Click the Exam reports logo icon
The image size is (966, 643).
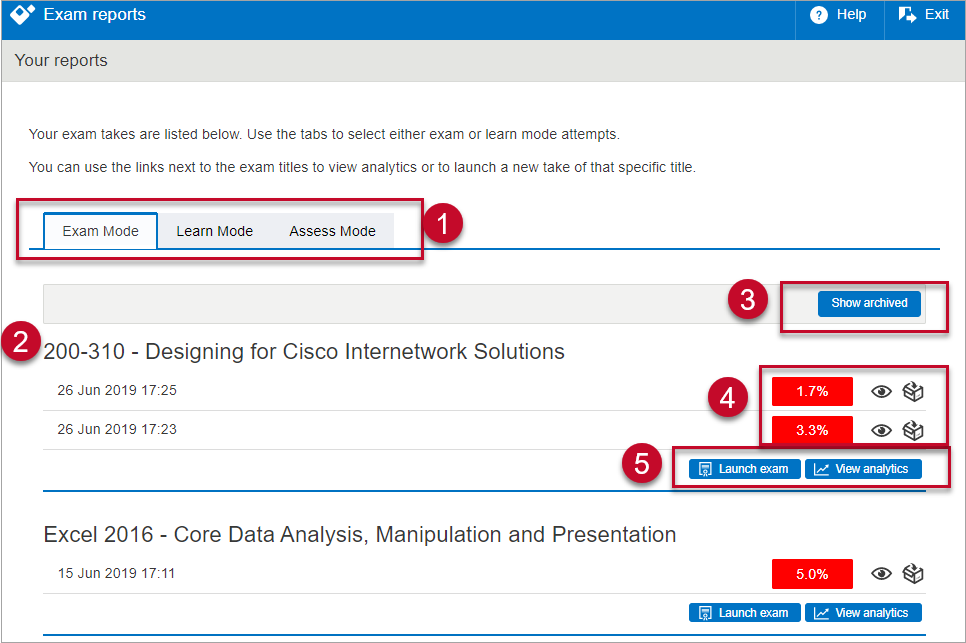coord(23,15)
